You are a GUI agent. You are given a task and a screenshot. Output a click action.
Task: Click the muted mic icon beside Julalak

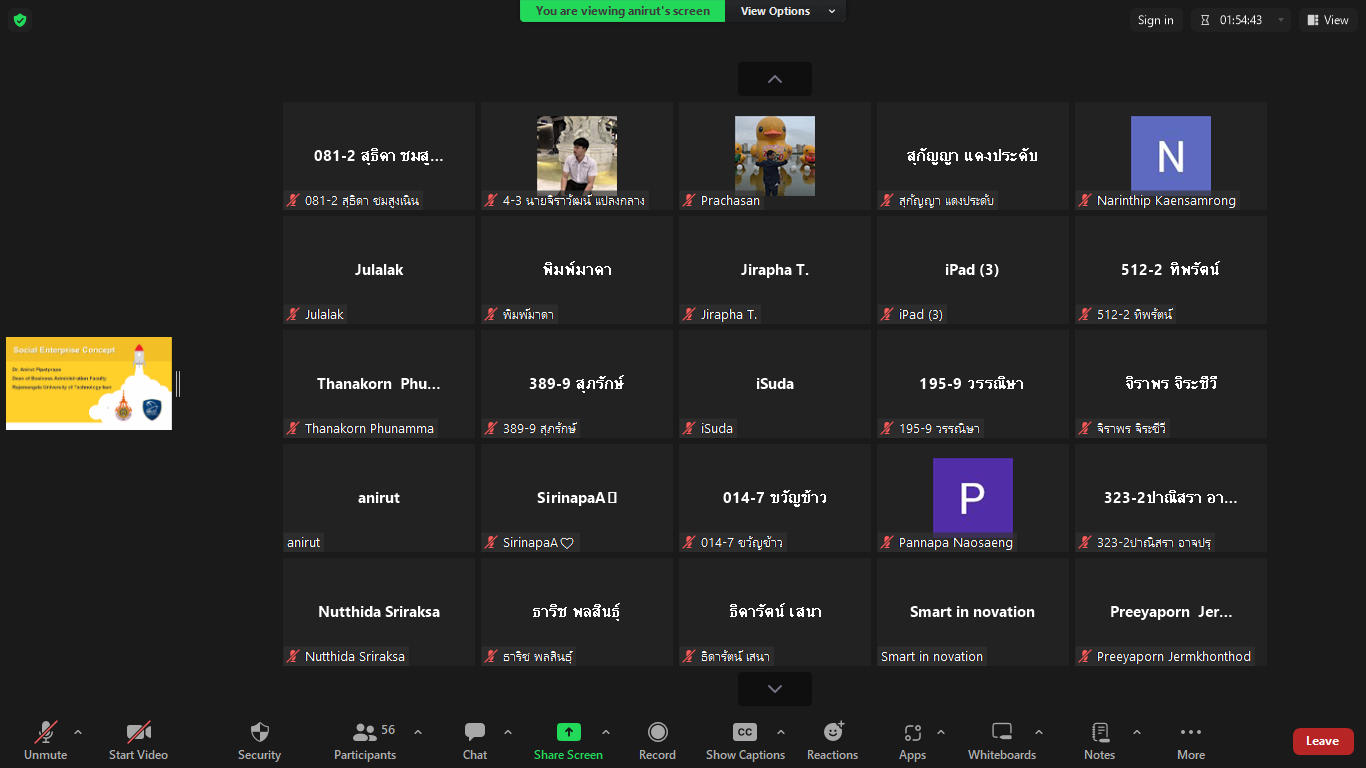pos(293,314)
